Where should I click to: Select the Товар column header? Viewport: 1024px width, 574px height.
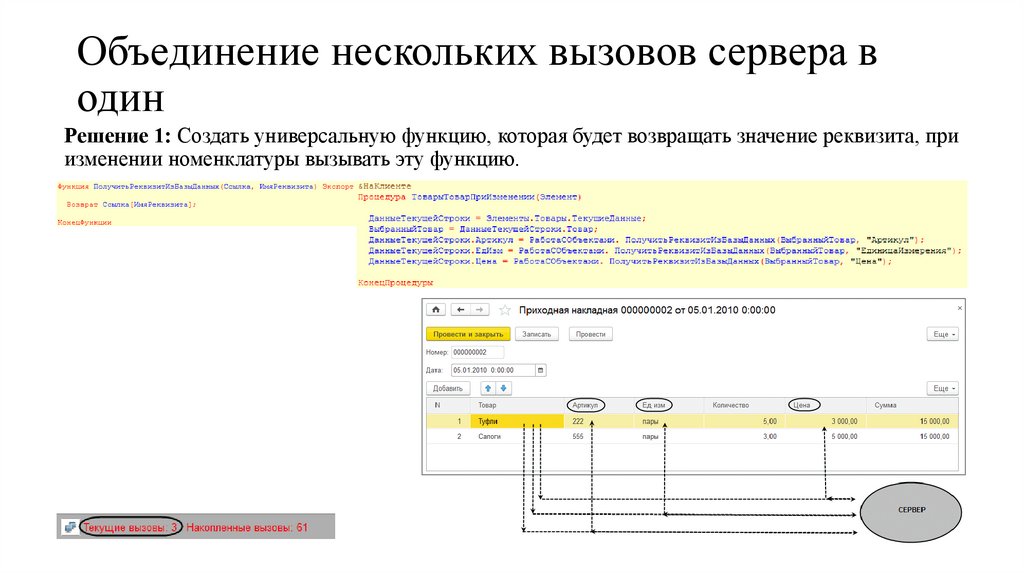pos(487,405)
